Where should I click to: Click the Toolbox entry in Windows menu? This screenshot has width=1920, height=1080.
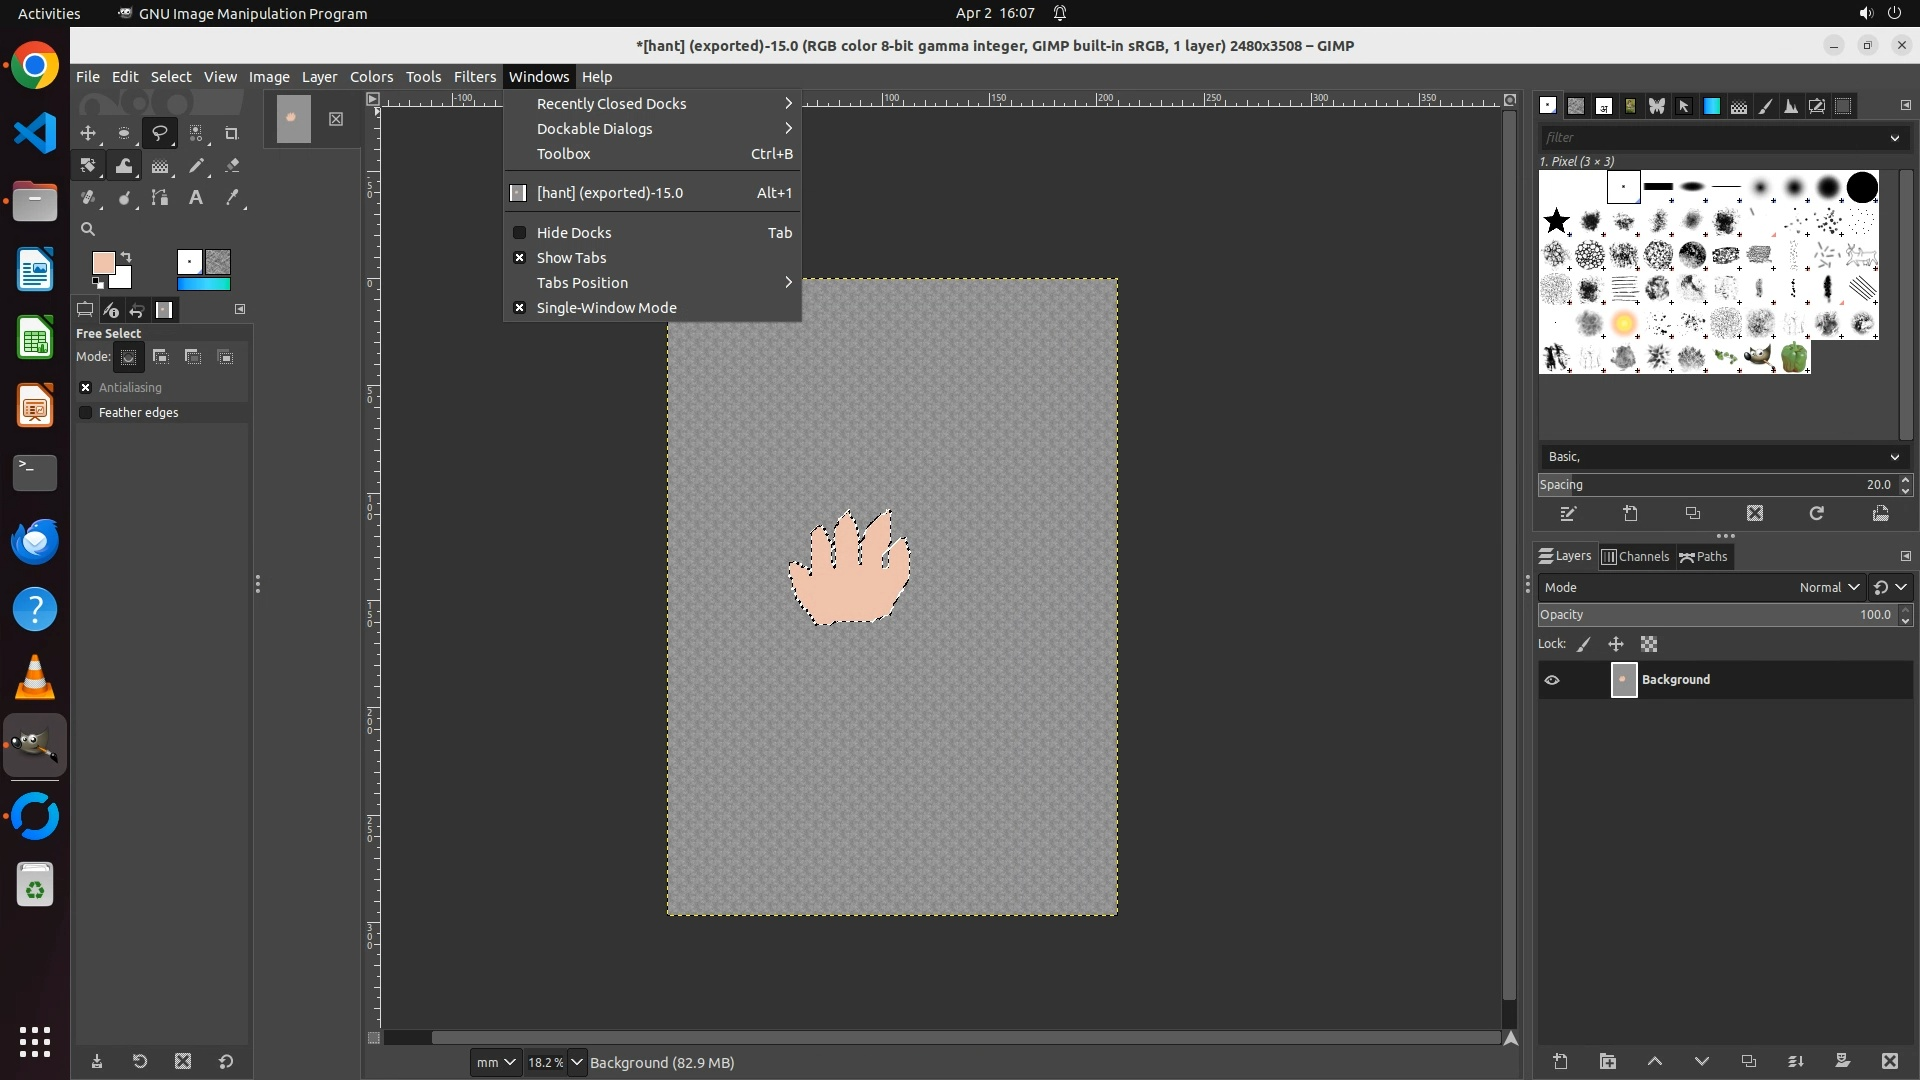point(564,154)
